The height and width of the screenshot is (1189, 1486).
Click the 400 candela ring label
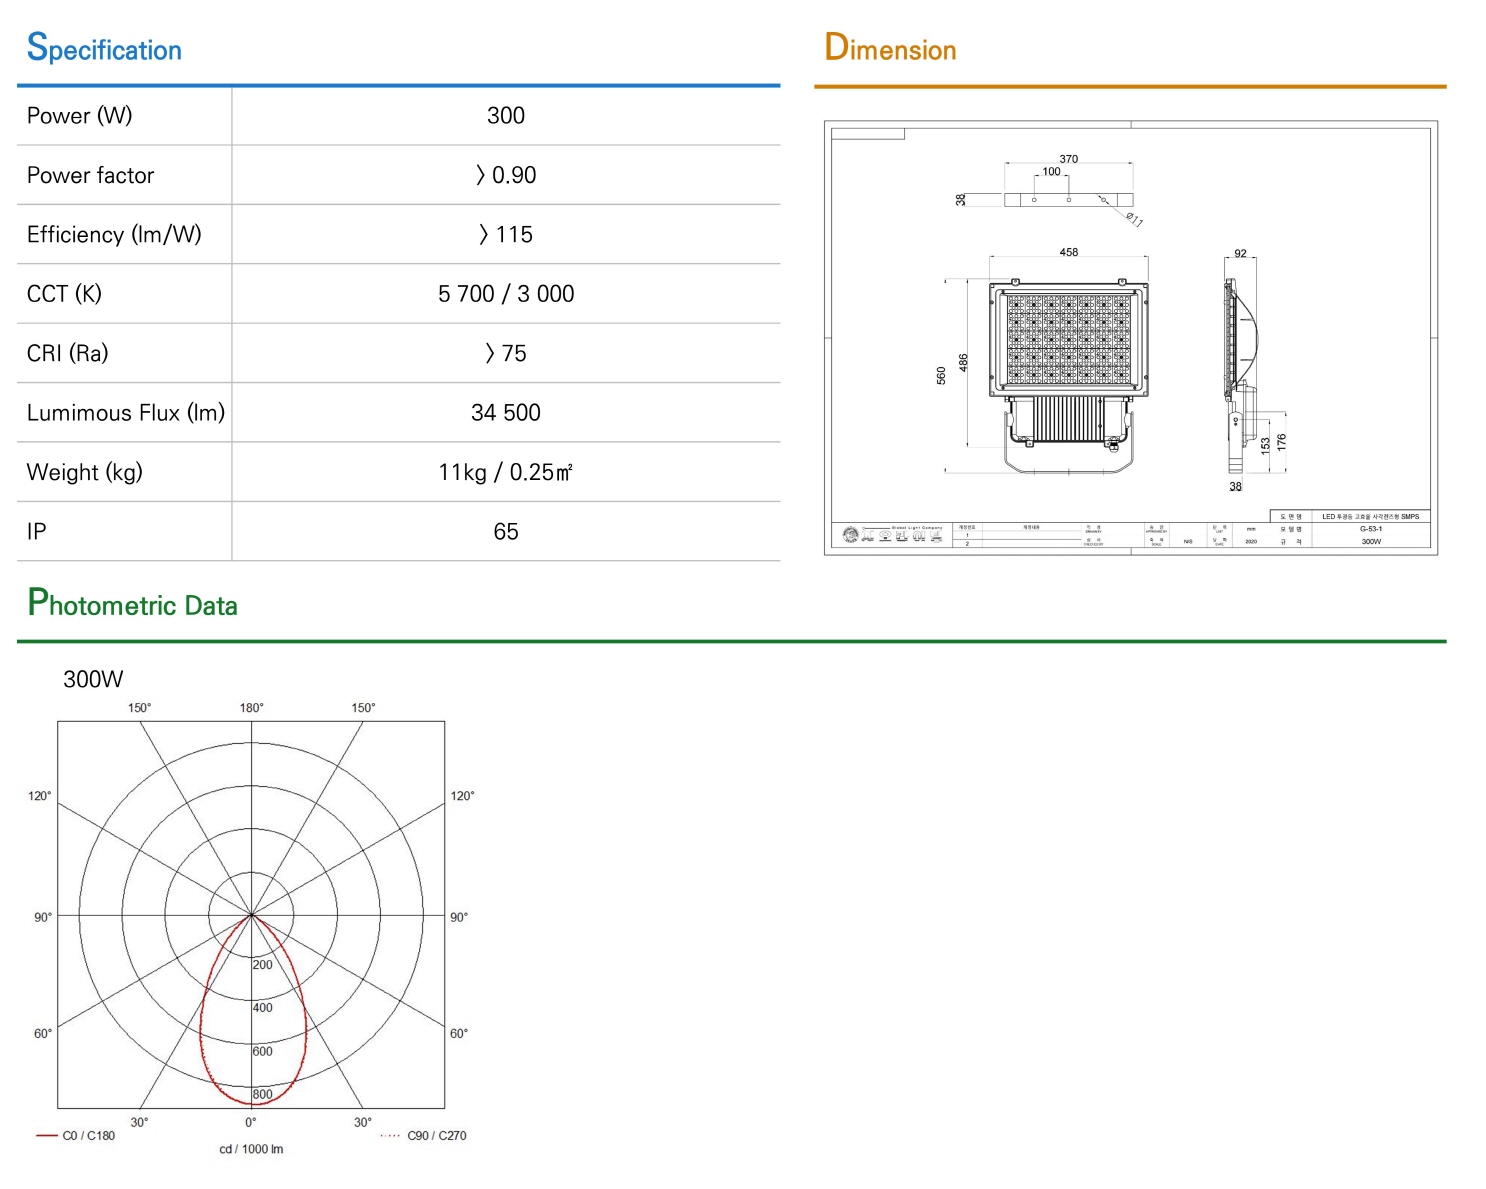pos(262,1008)
